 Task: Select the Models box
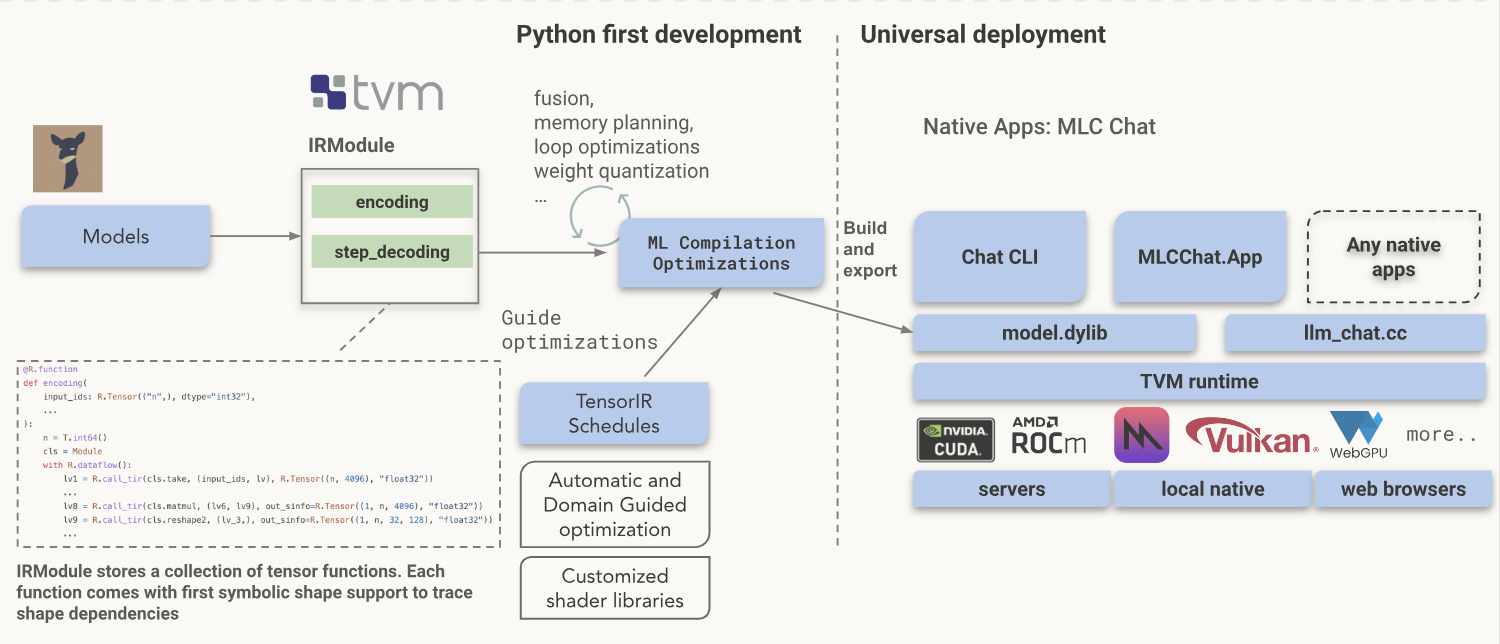click(x=116, y=237)
